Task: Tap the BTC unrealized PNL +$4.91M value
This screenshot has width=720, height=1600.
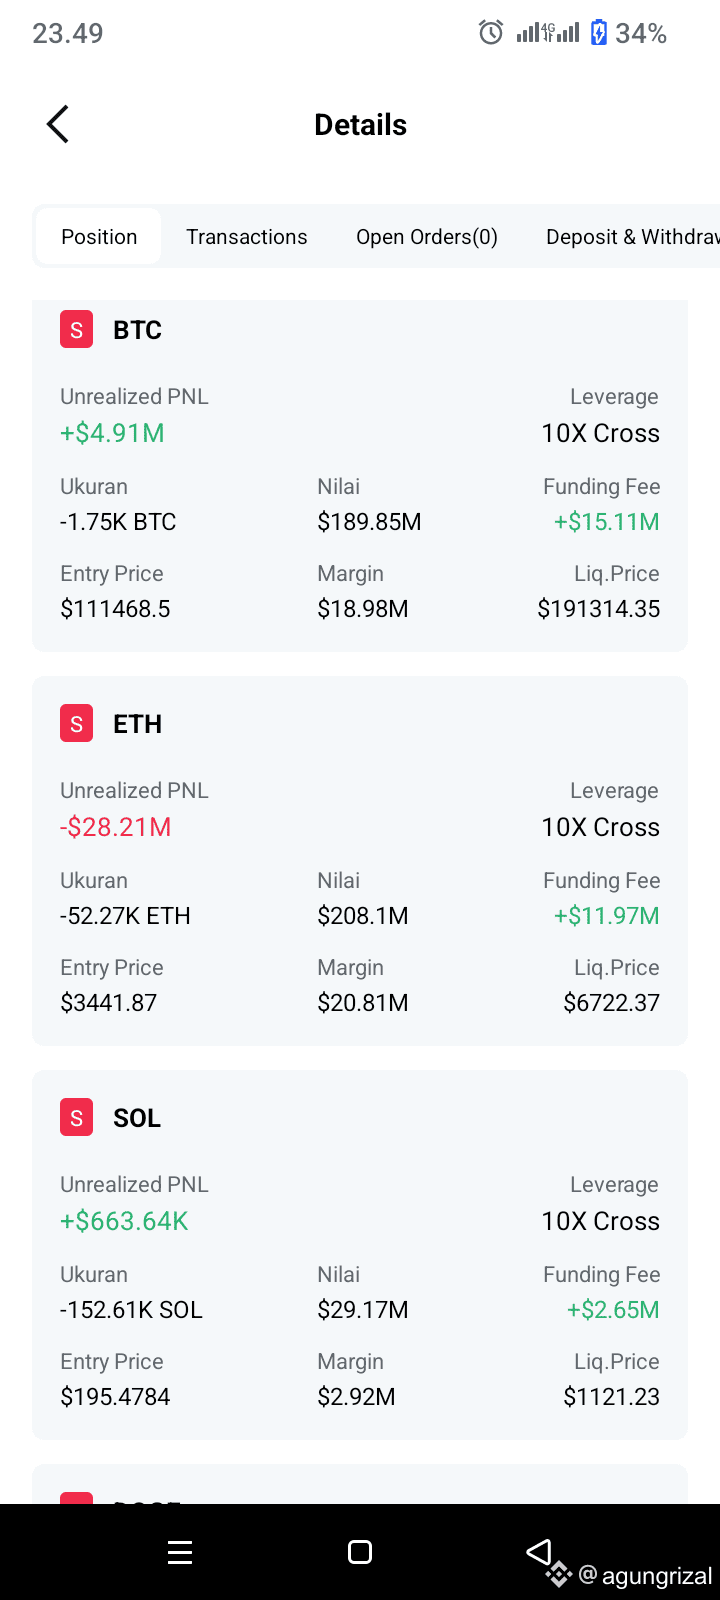Action: (x=112, y=433)
